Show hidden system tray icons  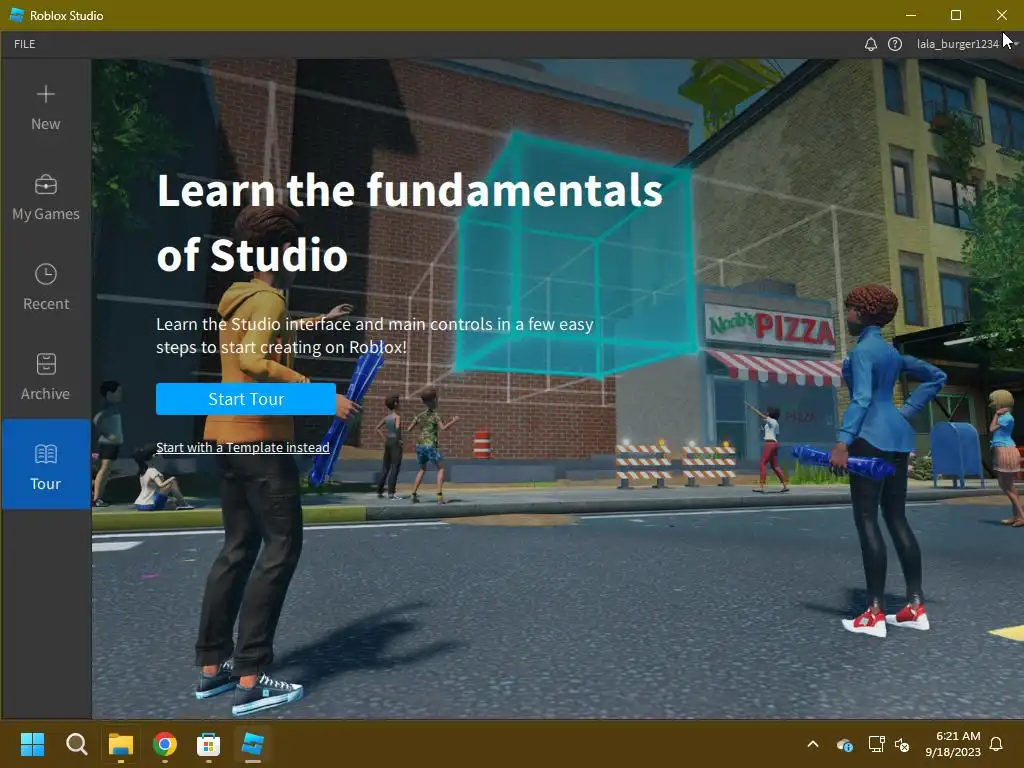pos(813,744)
